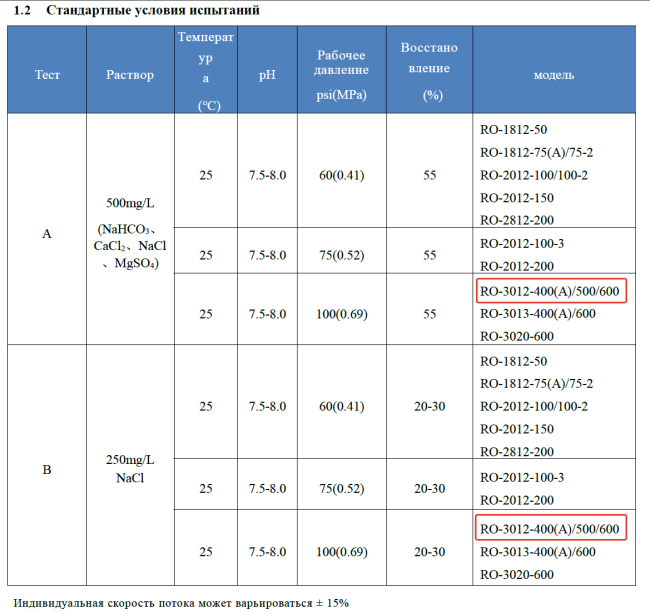Click the "Восстановление (%)" column header

pos(428,71)
